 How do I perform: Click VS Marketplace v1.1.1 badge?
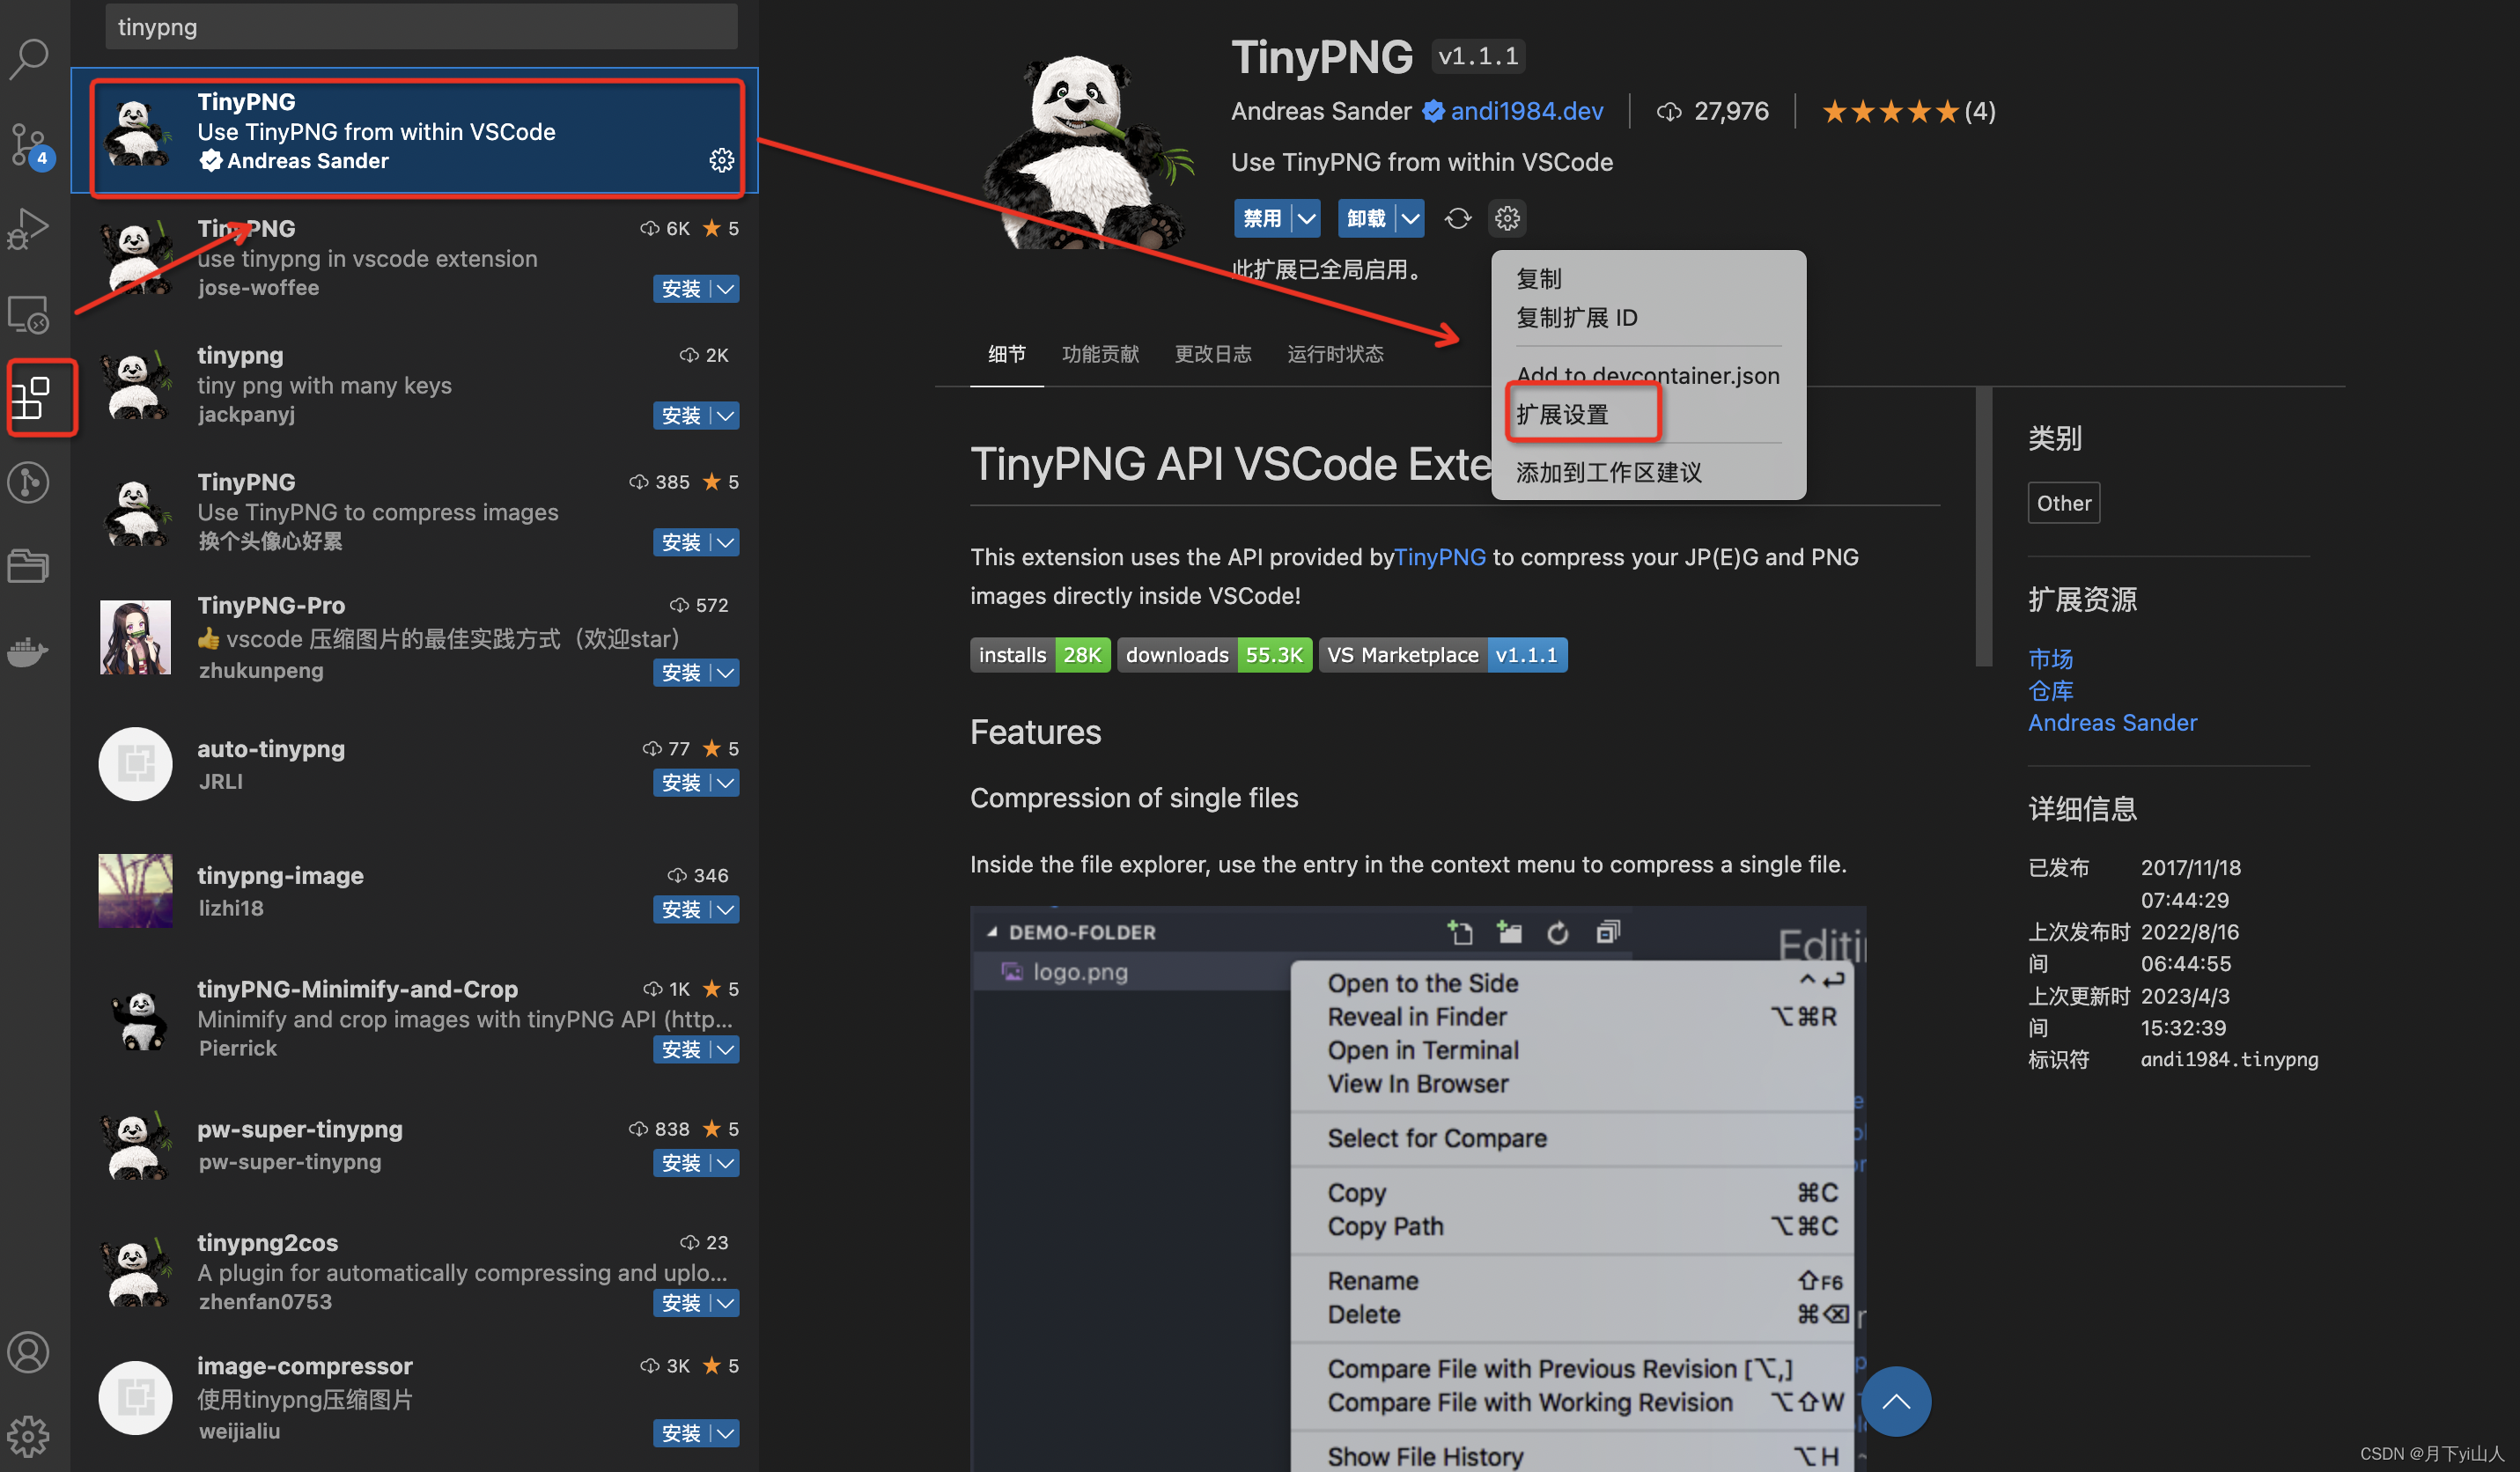point(1442,655)
